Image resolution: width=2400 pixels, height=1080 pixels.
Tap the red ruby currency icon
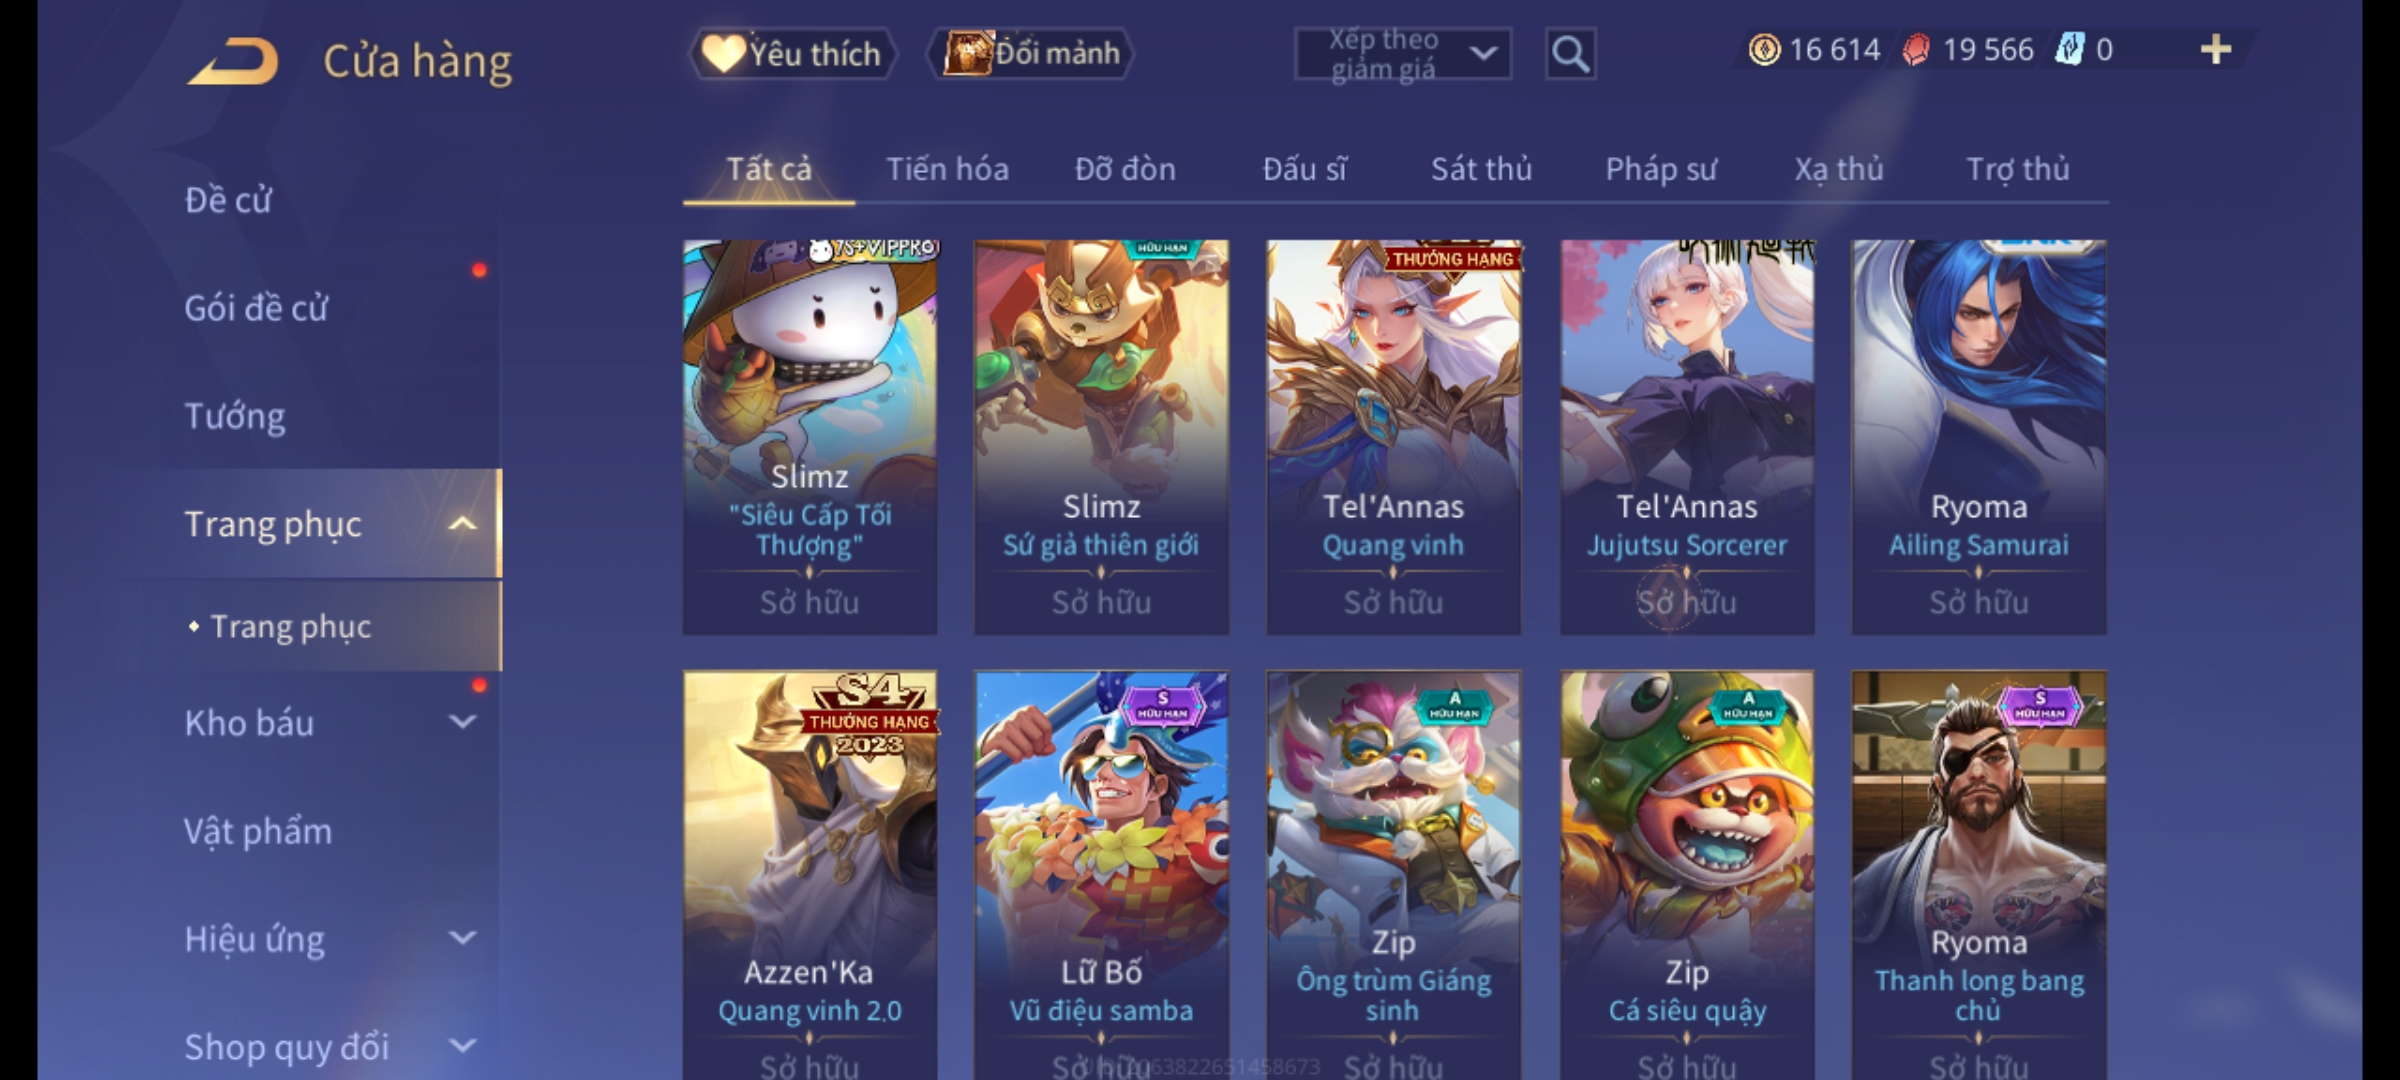coord(1916,50)
